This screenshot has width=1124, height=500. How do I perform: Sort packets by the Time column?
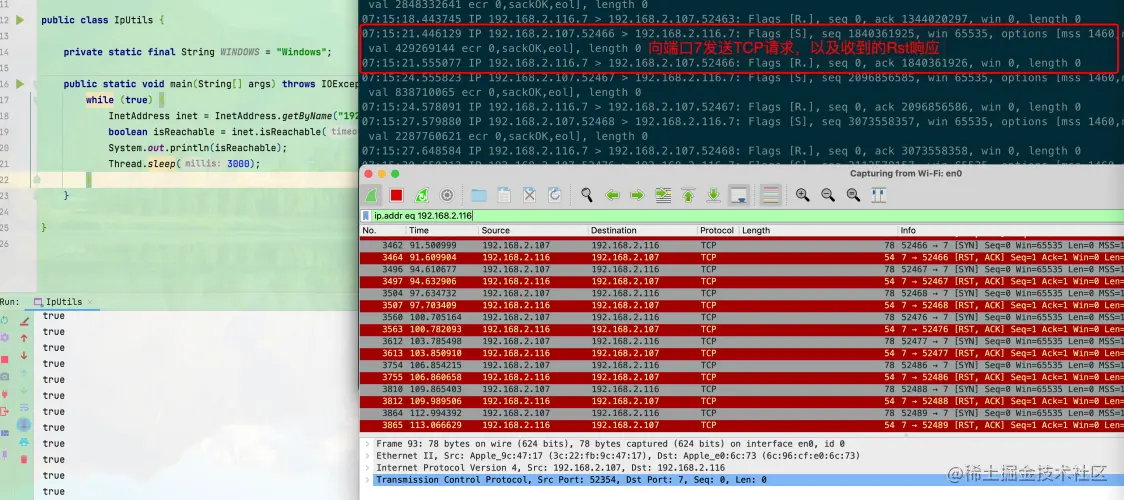[442, 231]
